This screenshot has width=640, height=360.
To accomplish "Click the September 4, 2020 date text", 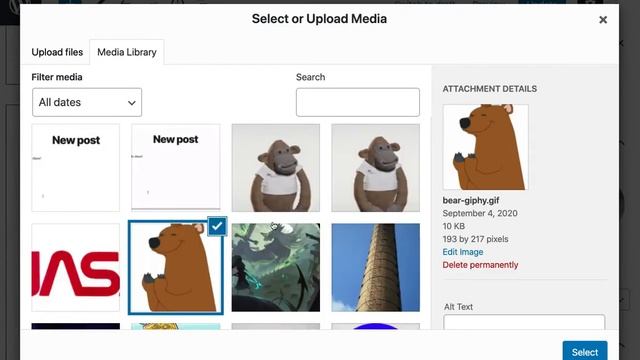I will [x=480, y=213].
